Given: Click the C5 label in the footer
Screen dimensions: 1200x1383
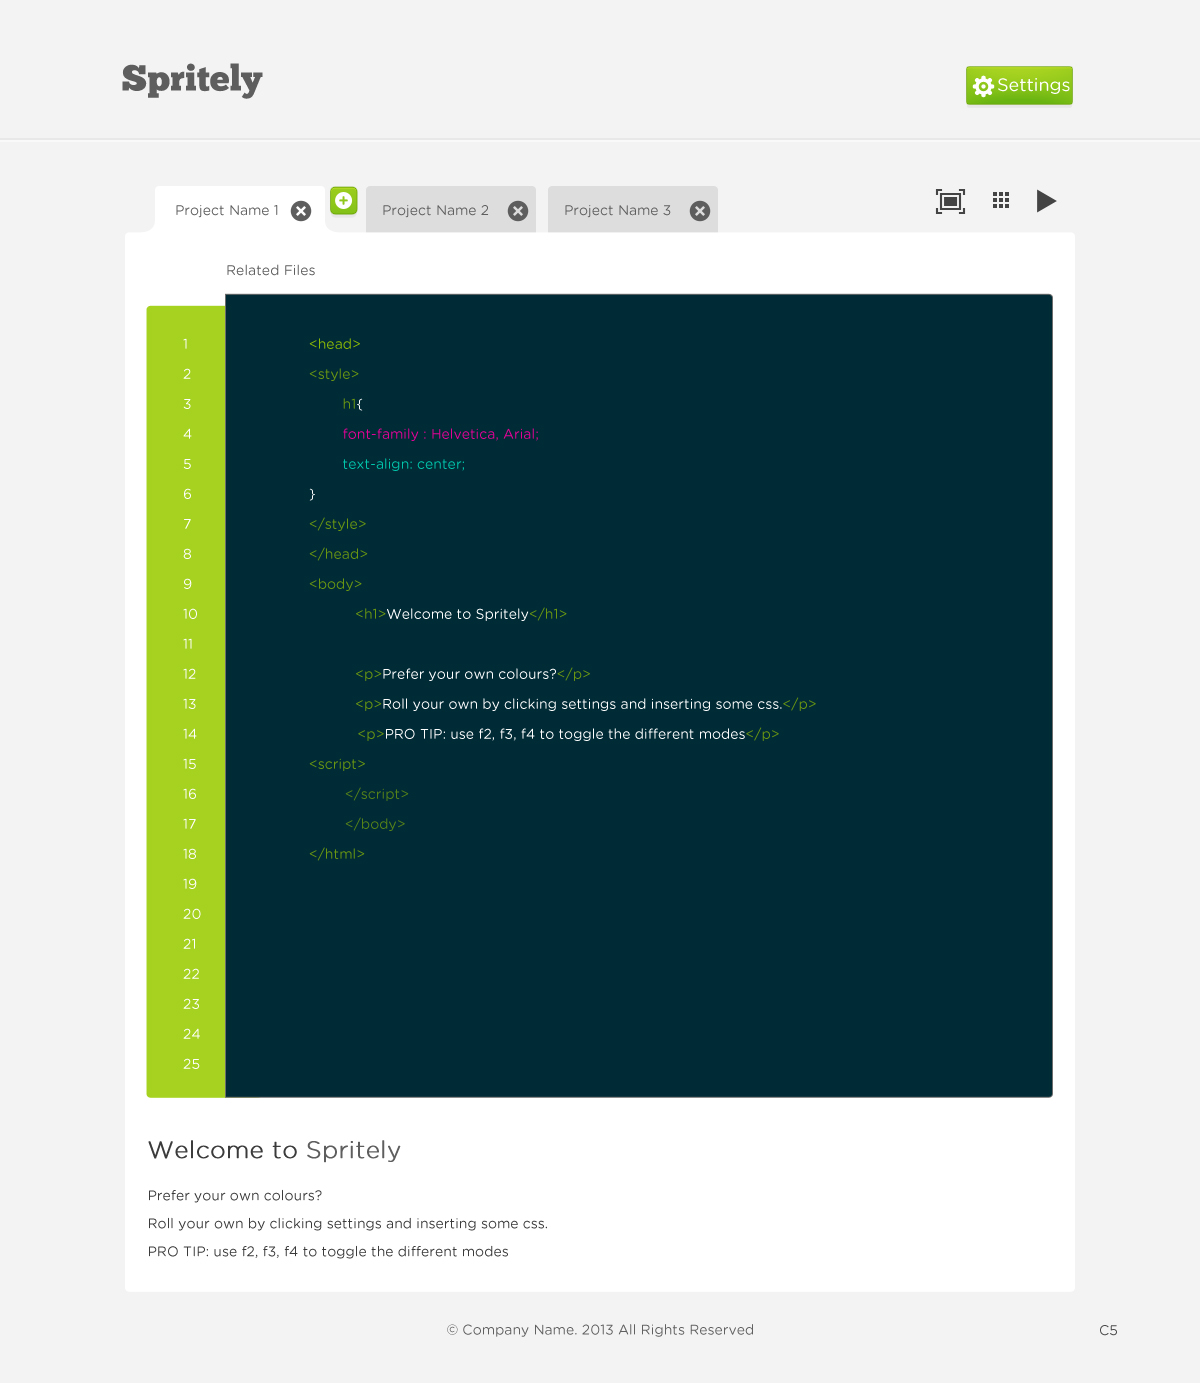Looking at the screenshot, I should (1108, 1330).
